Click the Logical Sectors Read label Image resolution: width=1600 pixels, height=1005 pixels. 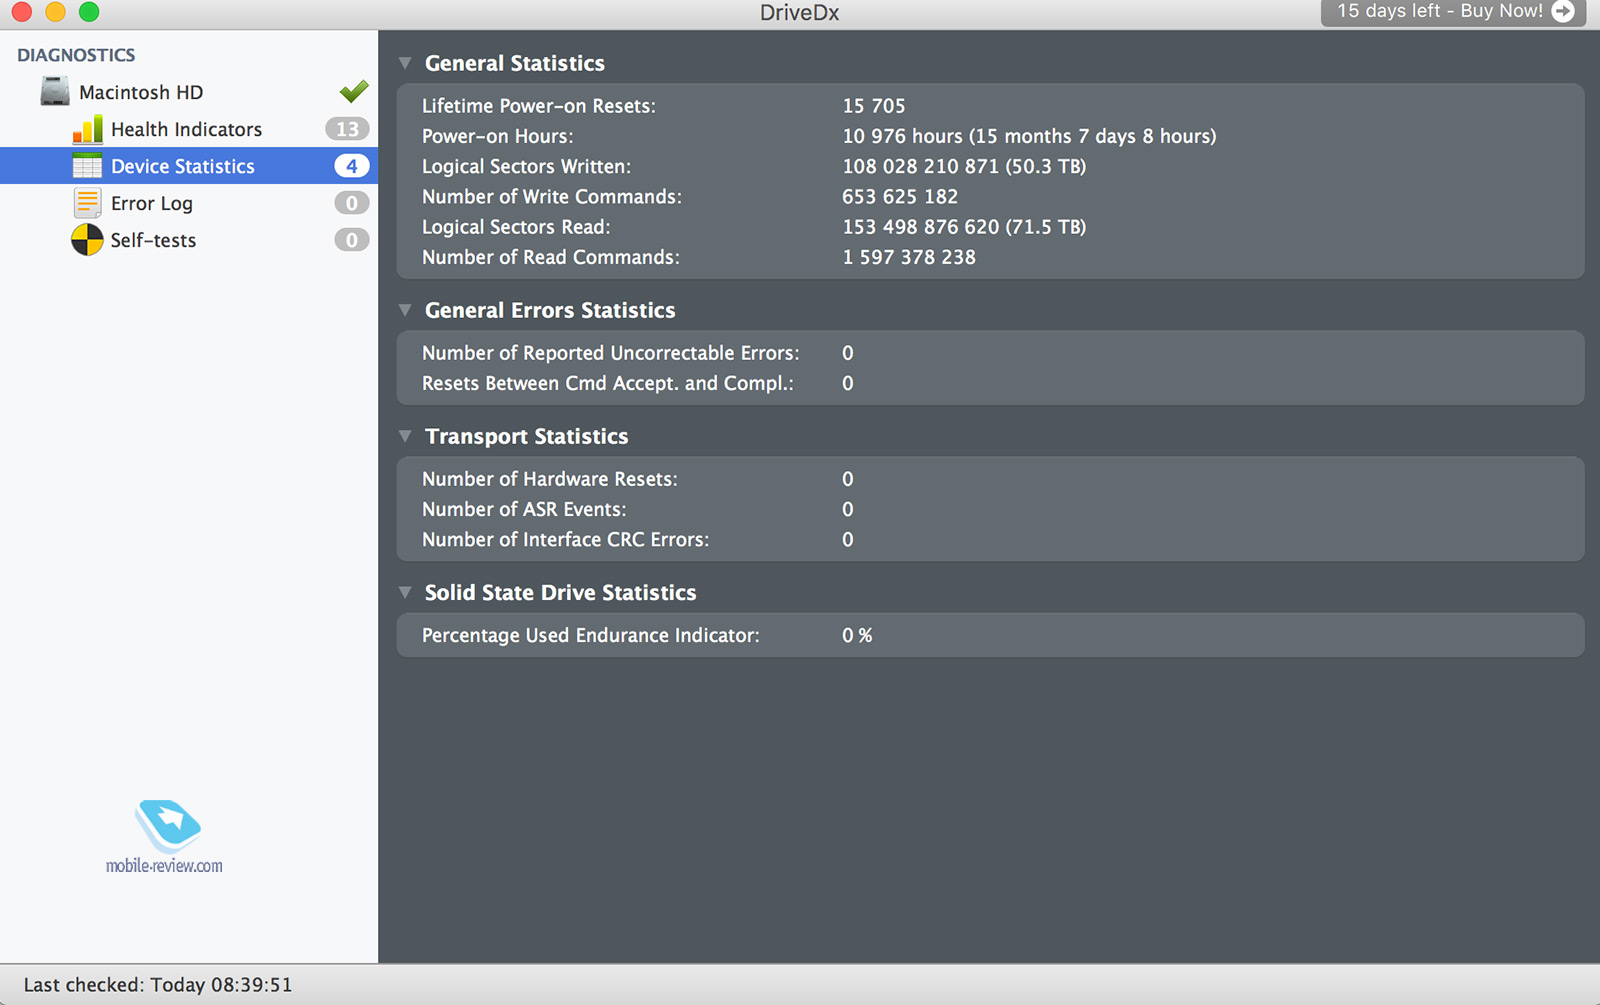coord(516,226)
